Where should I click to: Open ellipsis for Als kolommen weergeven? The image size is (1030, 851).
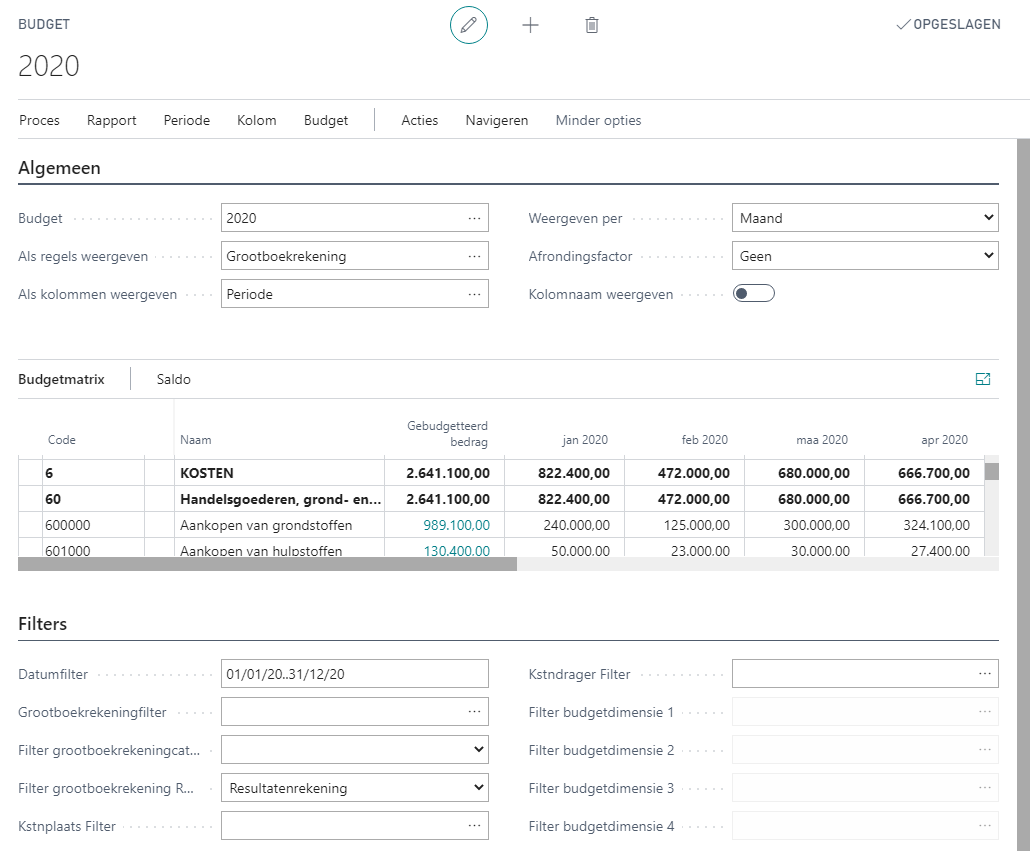pyautogui.click(x=474, y=294)
